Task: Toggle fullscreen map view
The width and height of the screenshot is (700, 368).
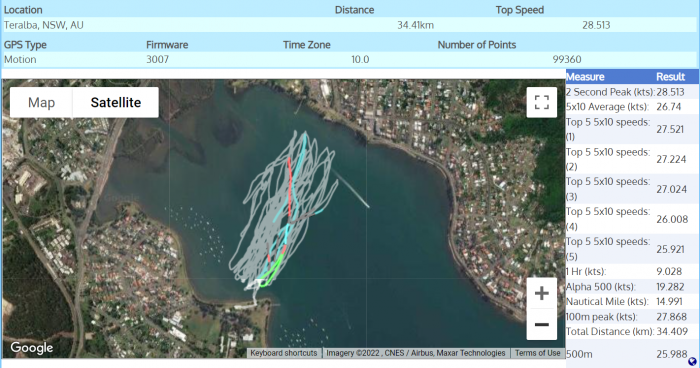Action: [542, 102]
